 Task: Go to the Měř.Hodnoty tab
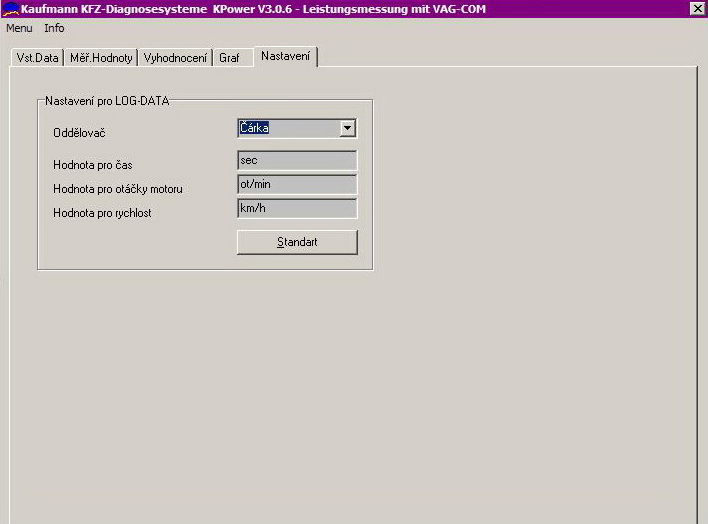(x=101, y=58)
